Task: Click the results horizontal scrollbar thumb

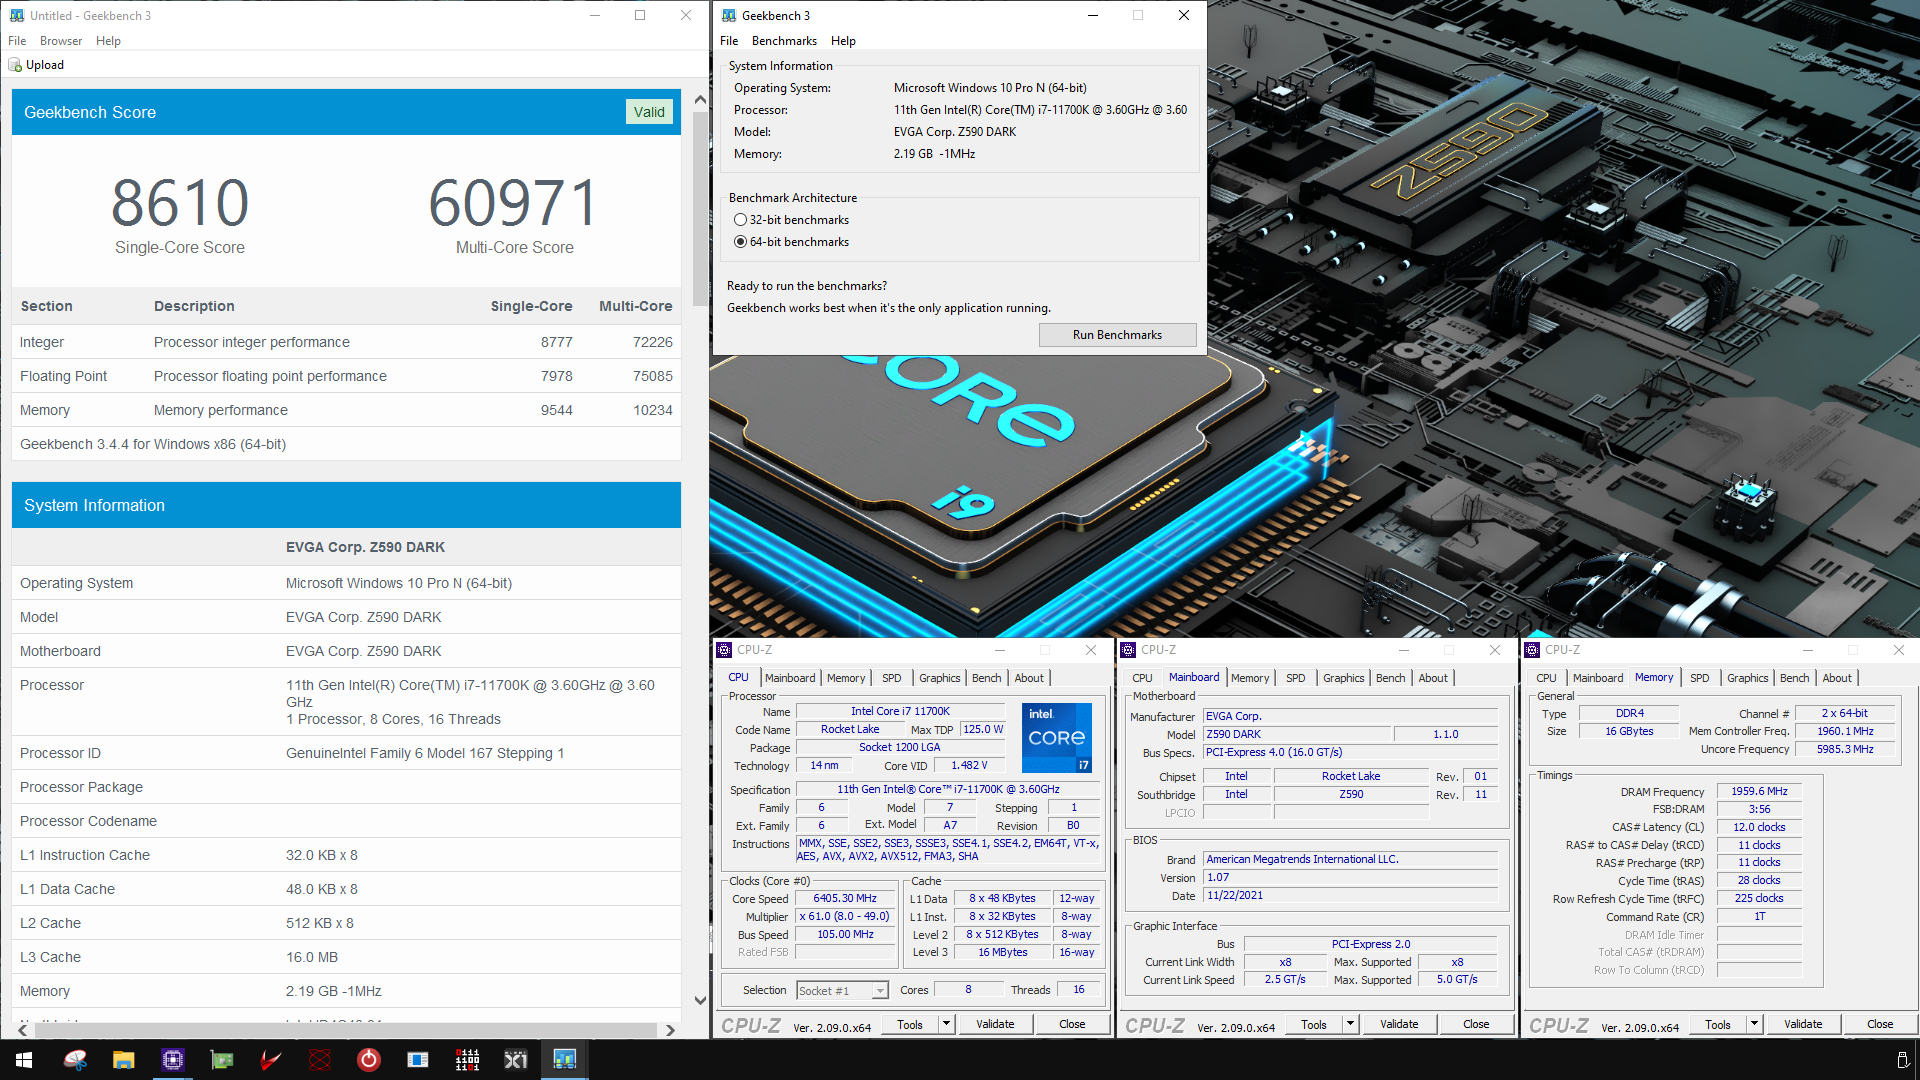Action: pos(345,1030)
